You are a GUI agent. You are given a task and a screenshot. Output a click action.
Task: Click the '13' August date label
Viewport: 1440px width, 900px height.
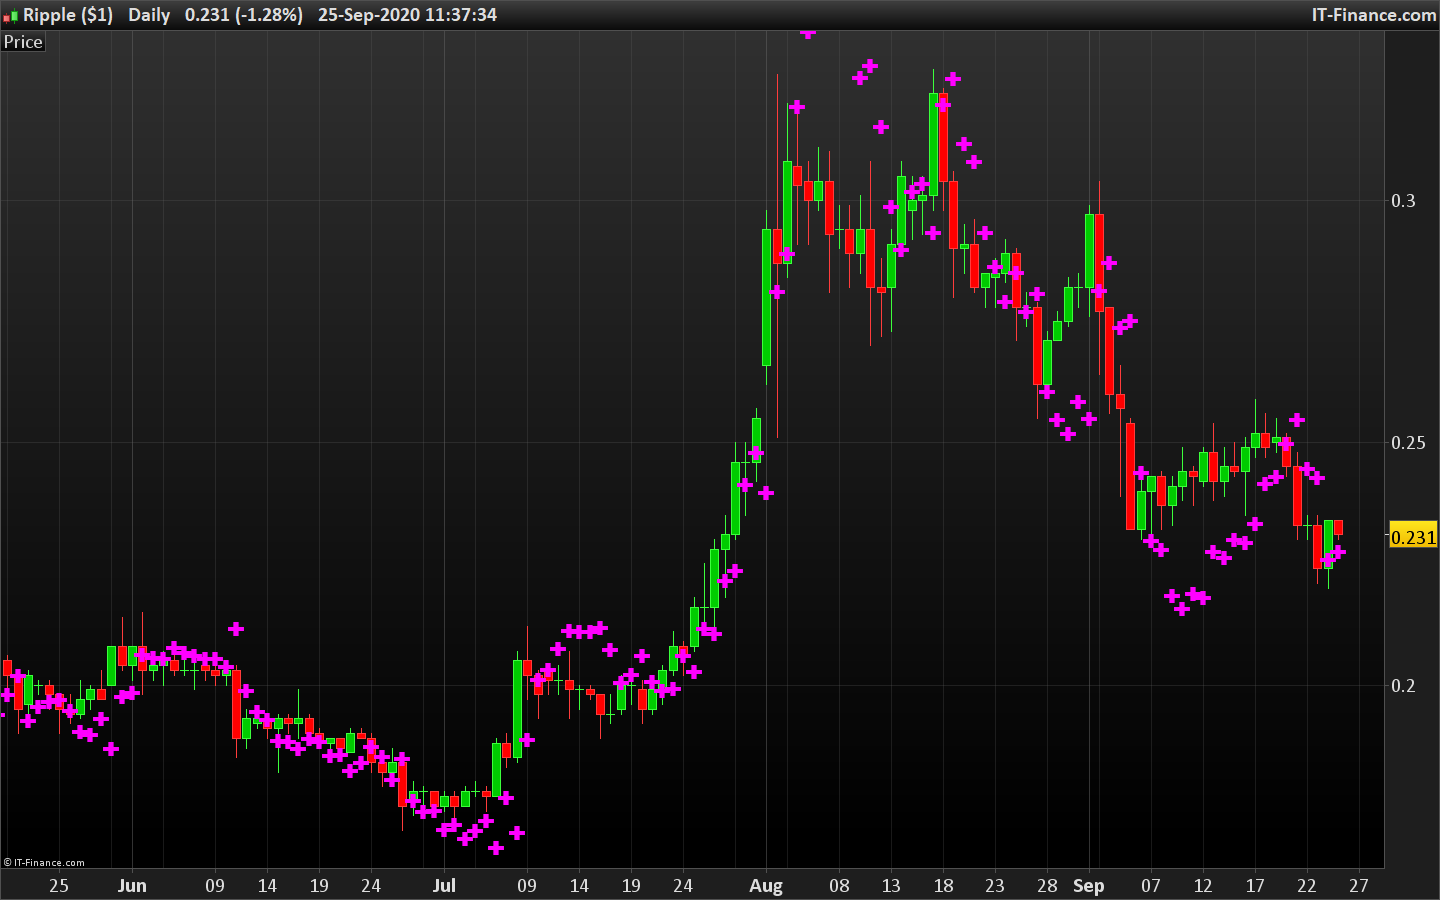tap(891, 886)
